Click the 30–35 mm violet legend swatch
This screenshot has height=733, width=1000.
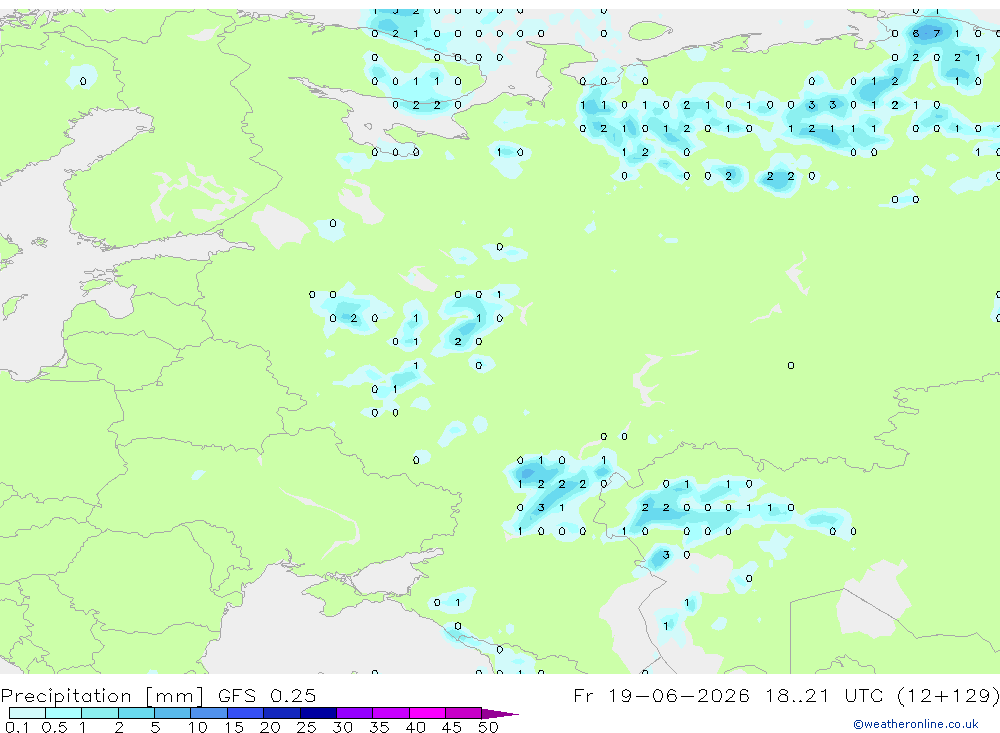coord(355,713)
